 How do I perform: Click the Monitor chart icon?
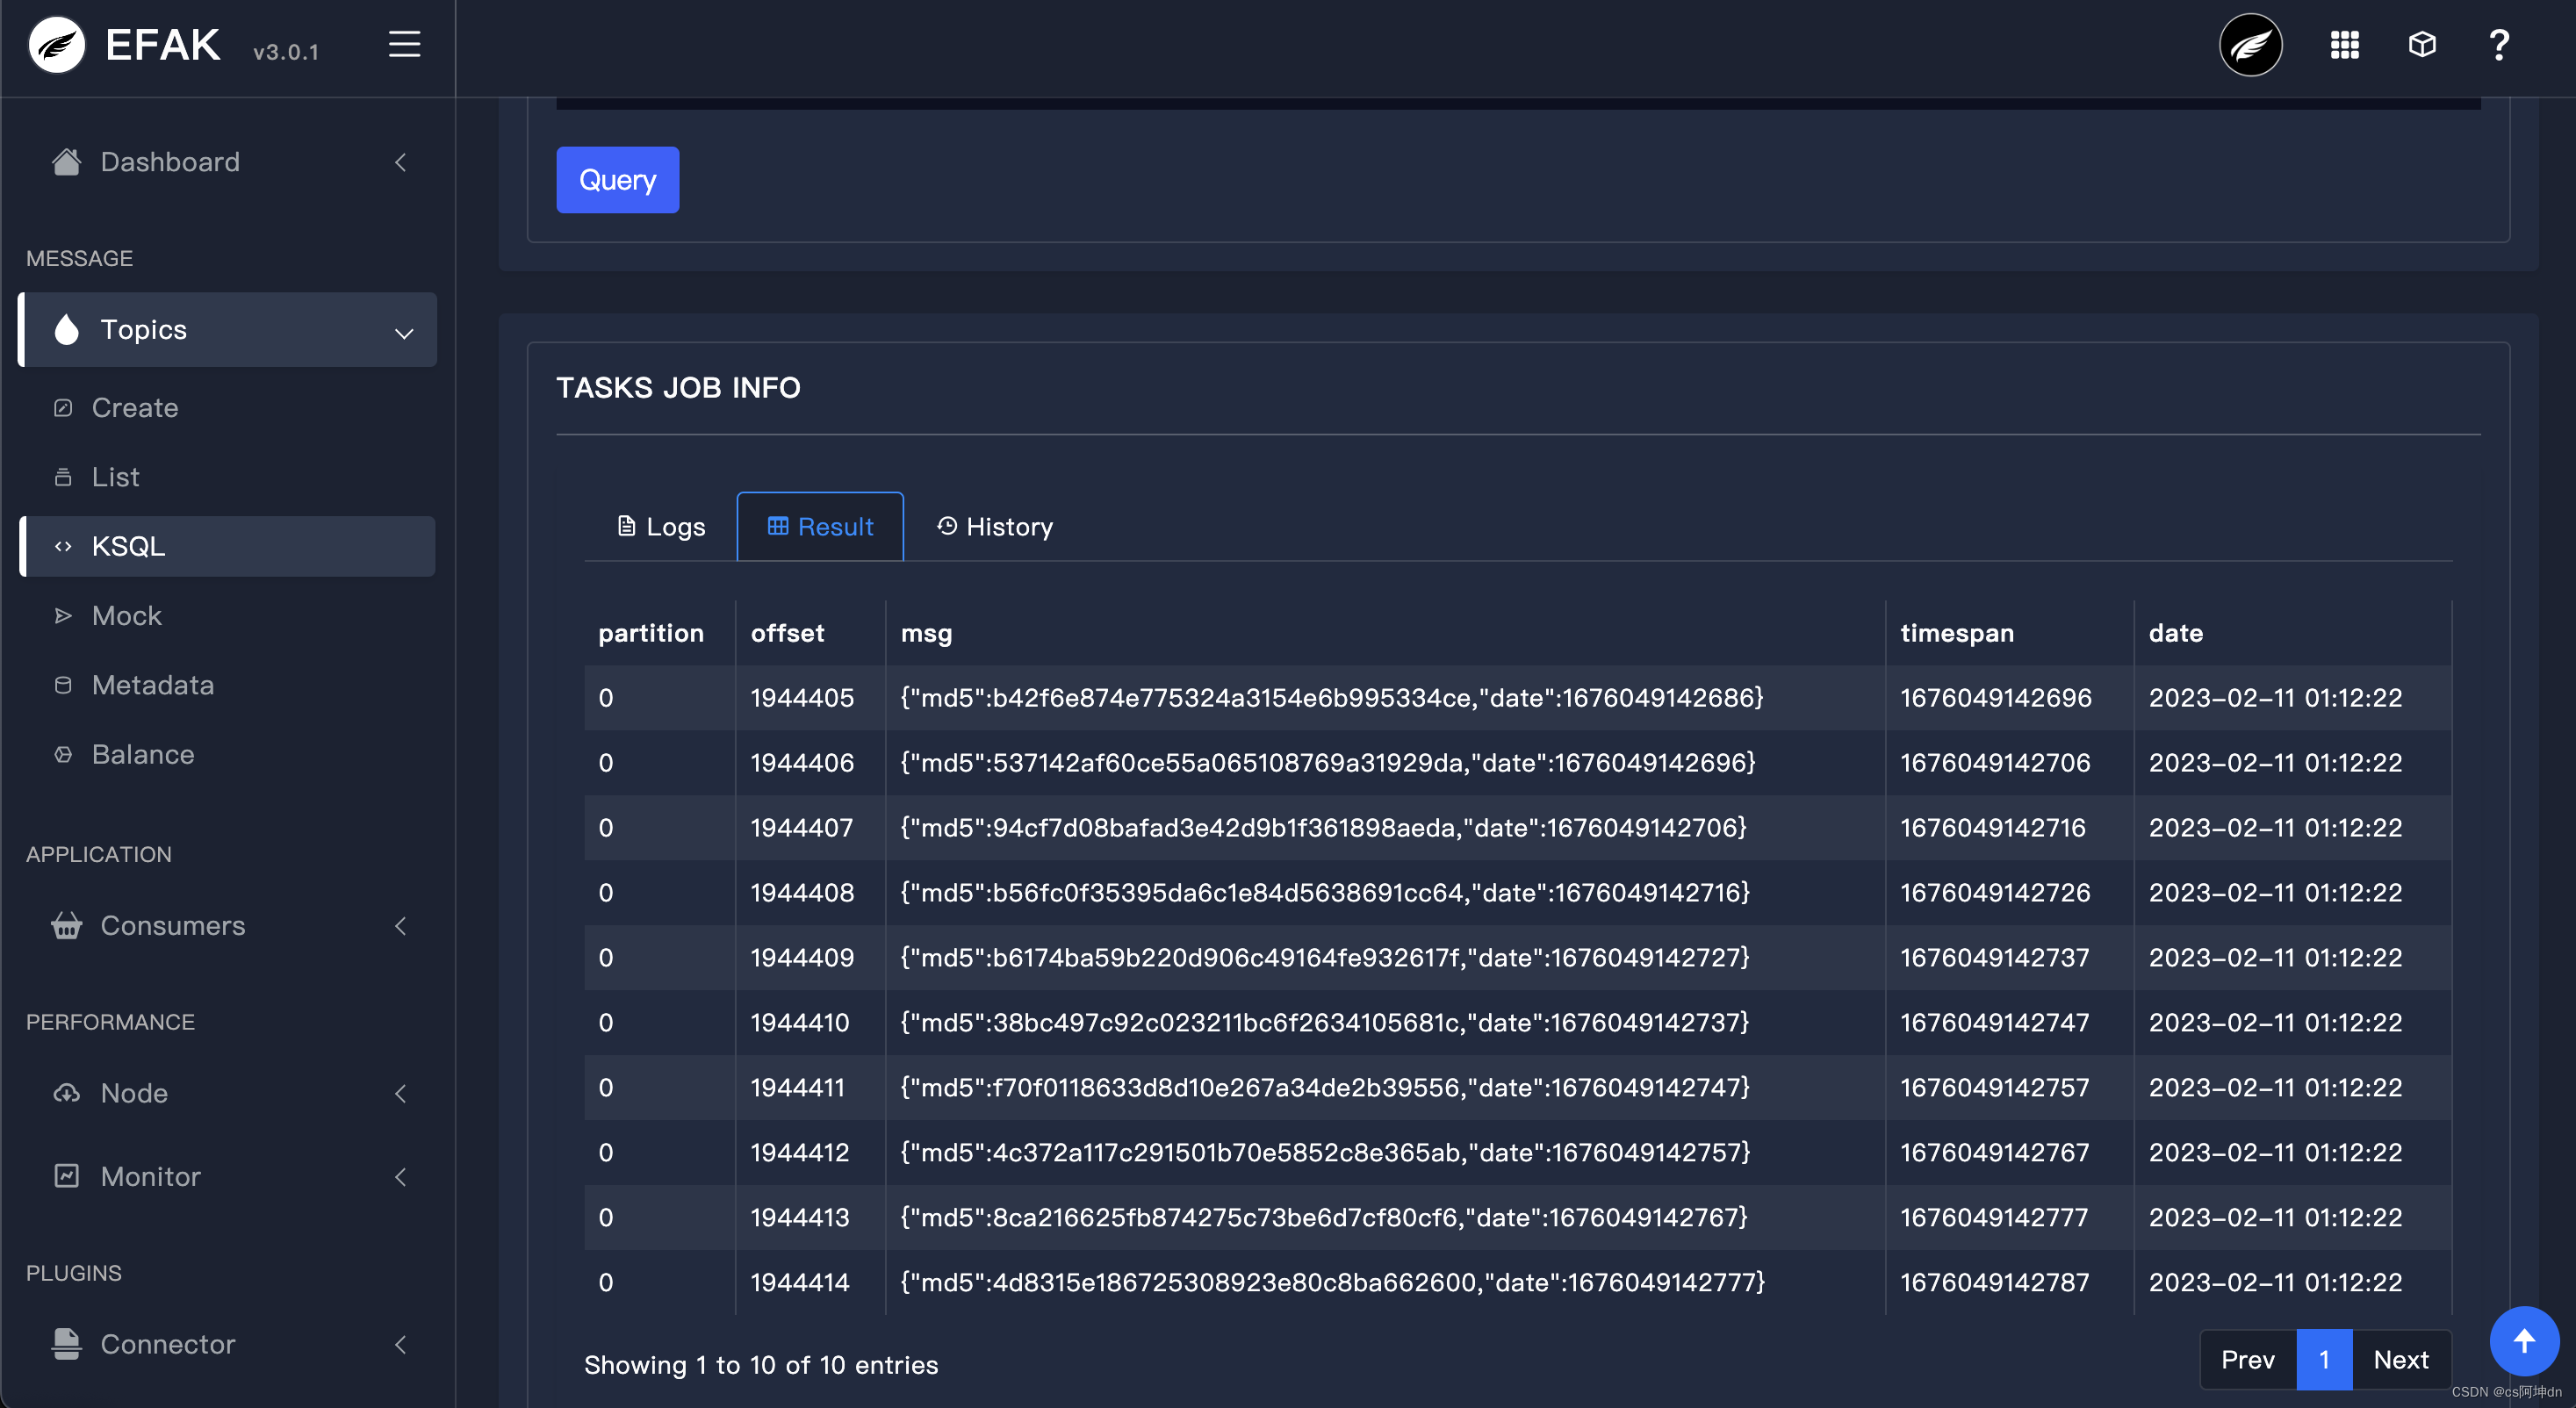66,1176
